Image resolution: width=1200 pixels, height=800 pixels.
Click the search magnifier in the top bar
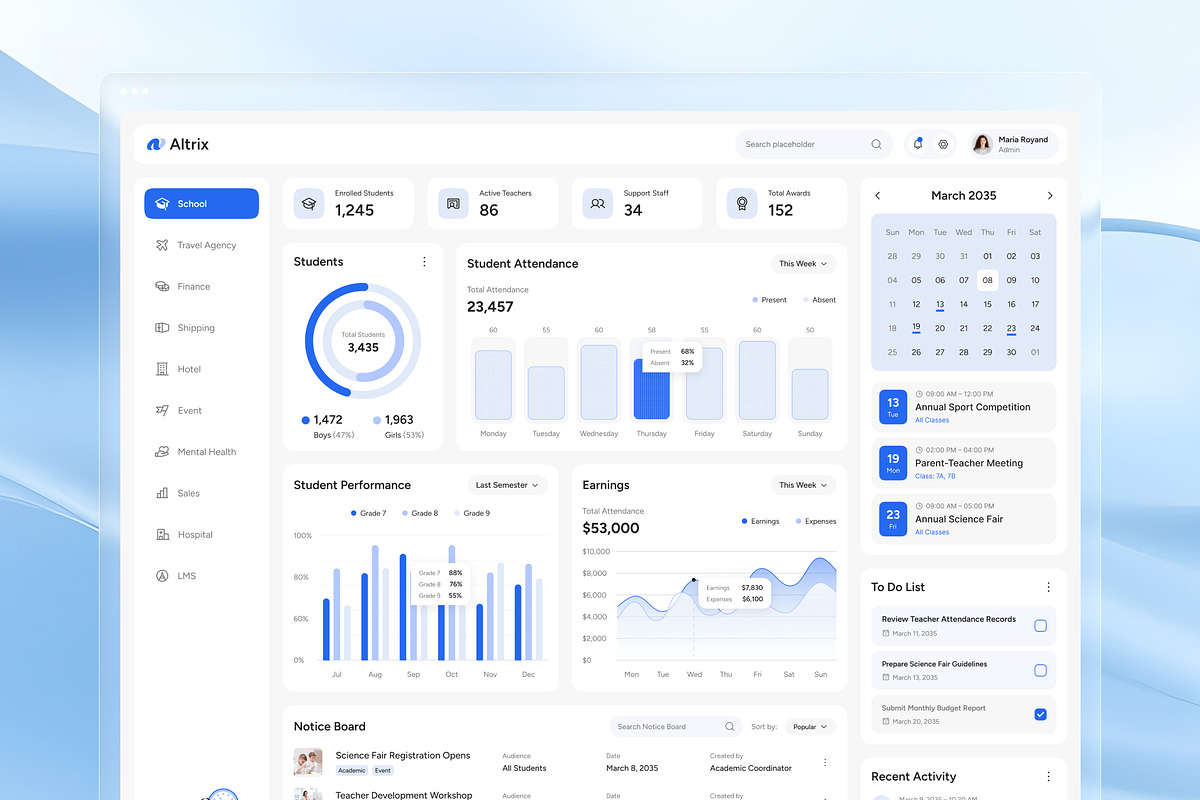[x=876, y=144]
